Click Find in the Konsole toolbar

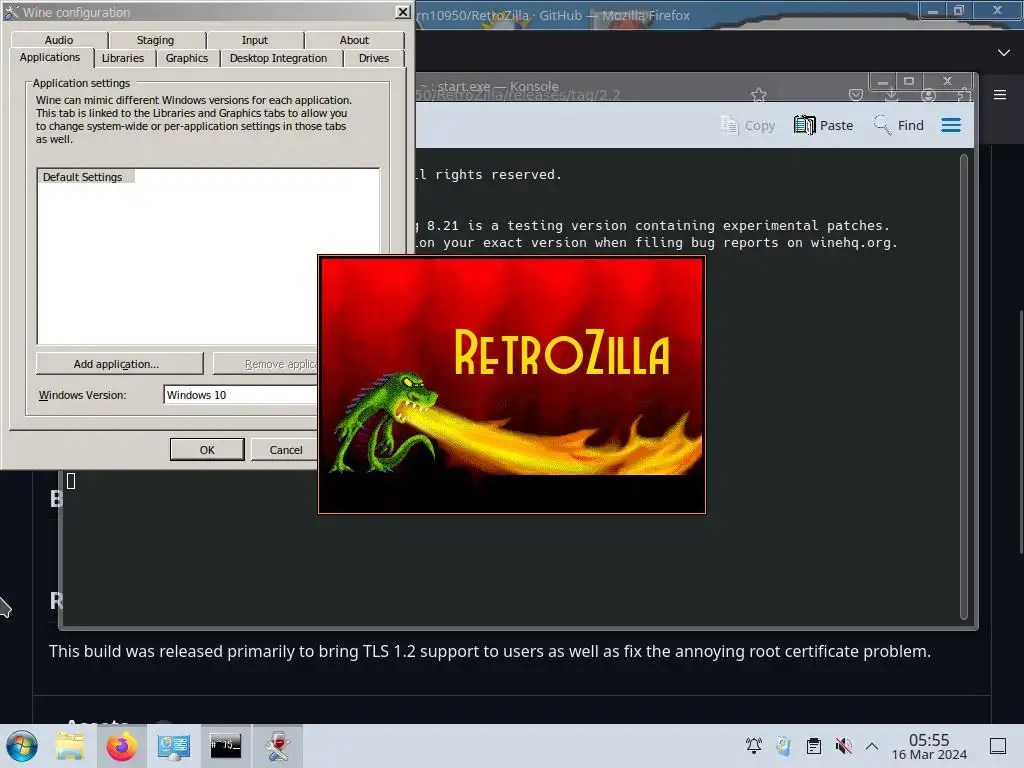click(x=899, y=125)
